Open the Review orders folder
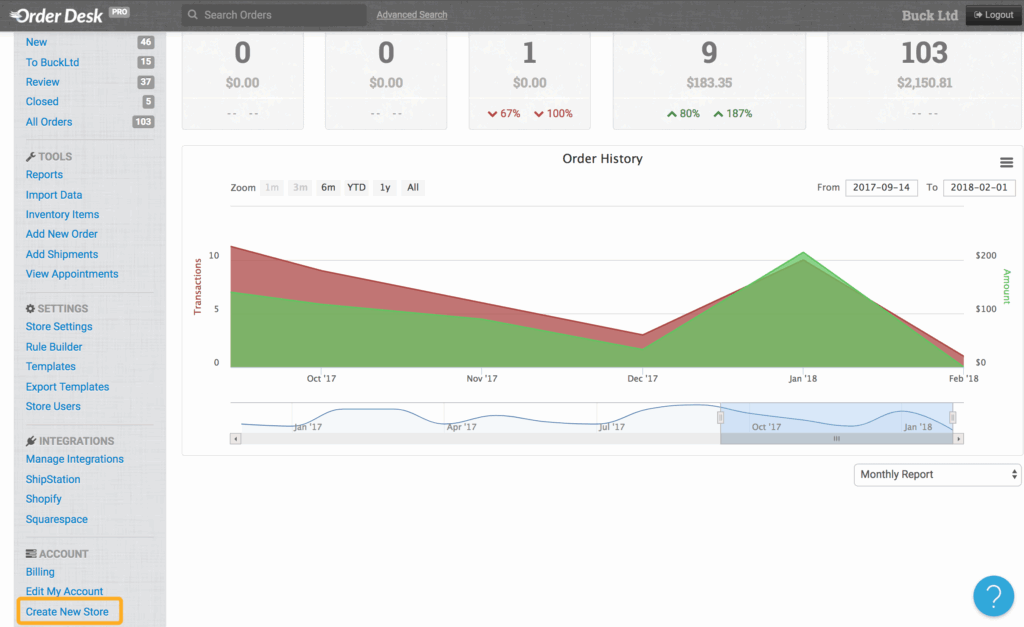 click(43, 82)
